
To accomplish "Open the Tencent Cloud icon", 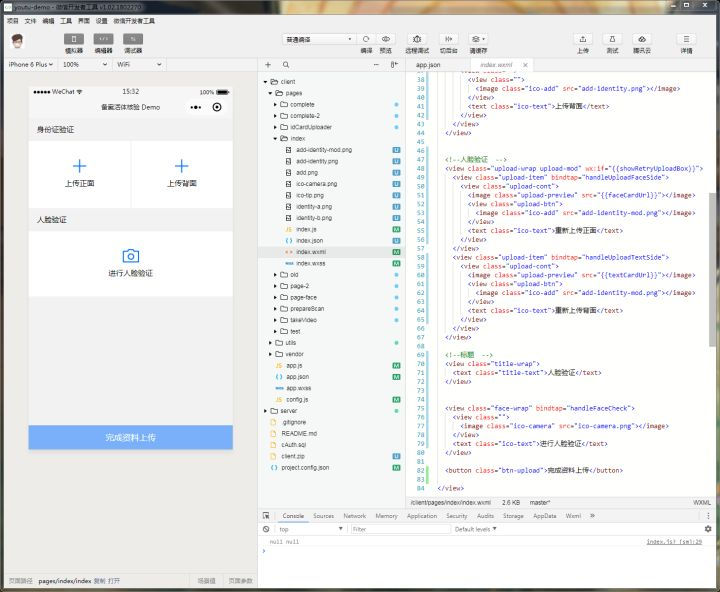I will pyautogui.click(x=642, y=39).
